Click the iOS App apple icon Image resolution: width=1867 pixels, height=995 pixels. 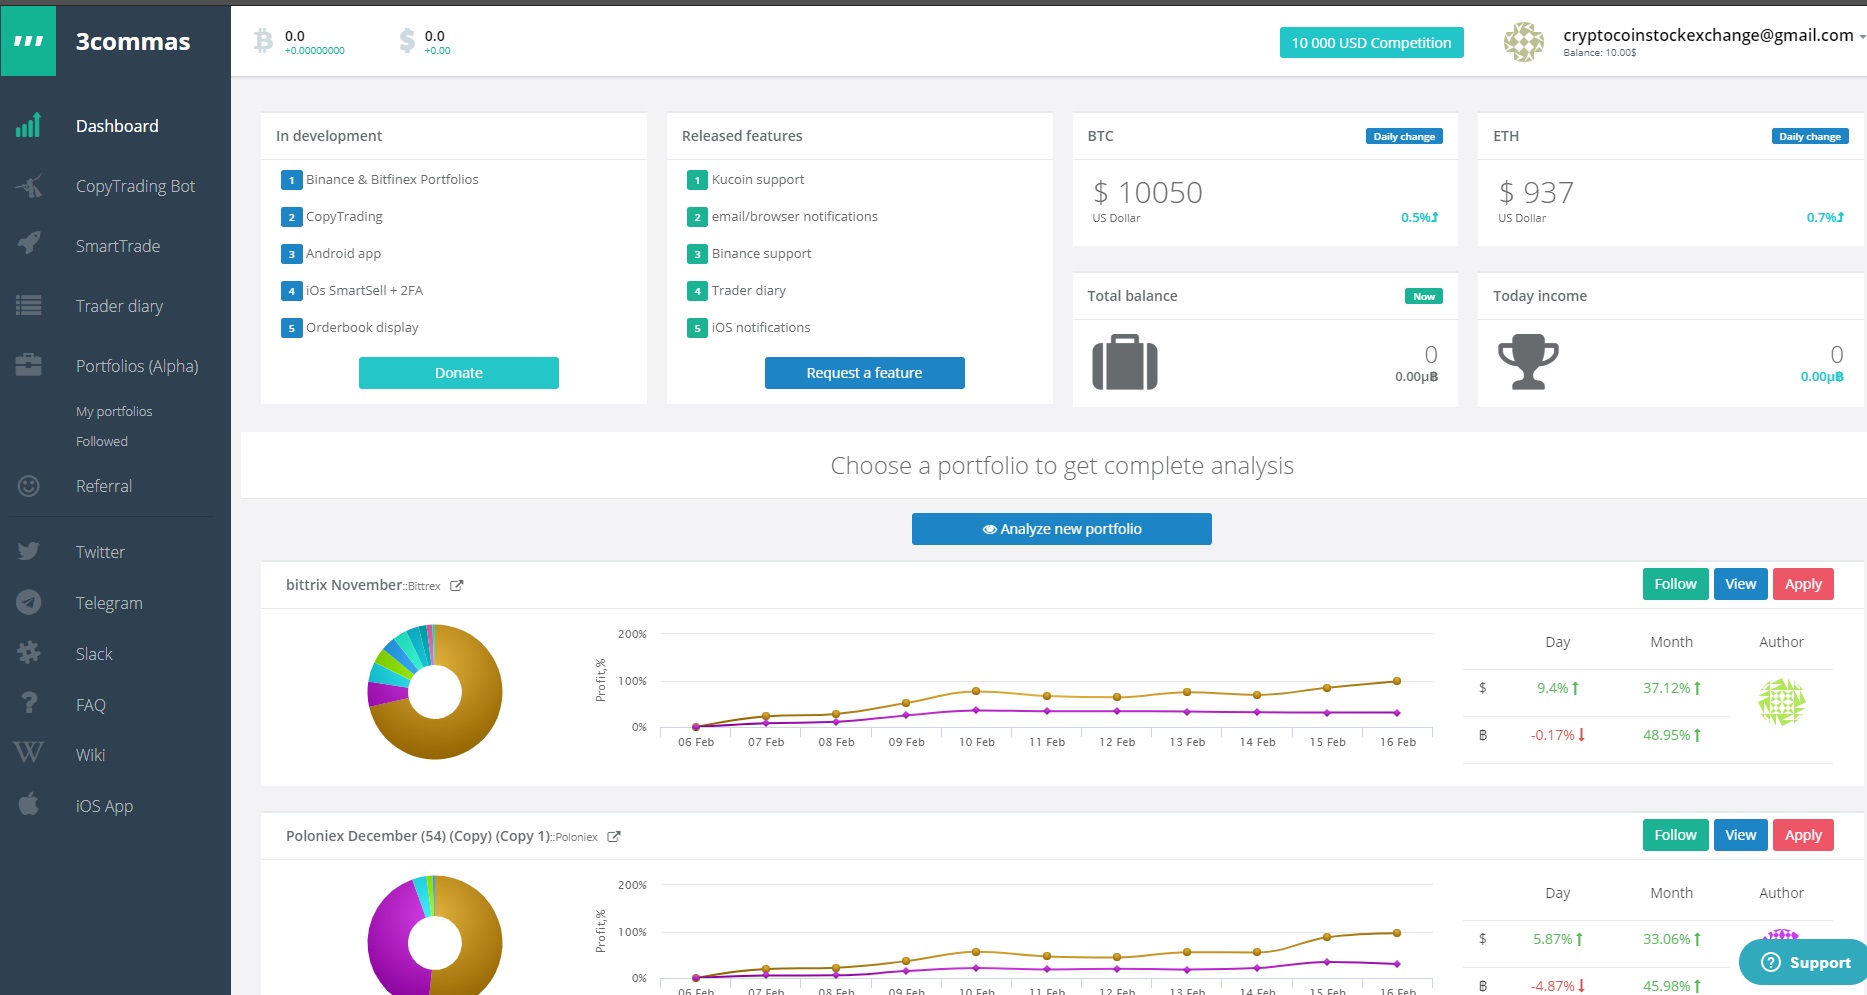pos(29,804)
